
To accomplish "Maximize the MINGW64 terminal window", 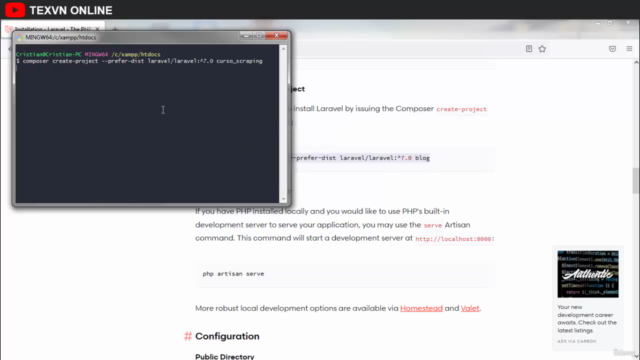I will (259, 36).
